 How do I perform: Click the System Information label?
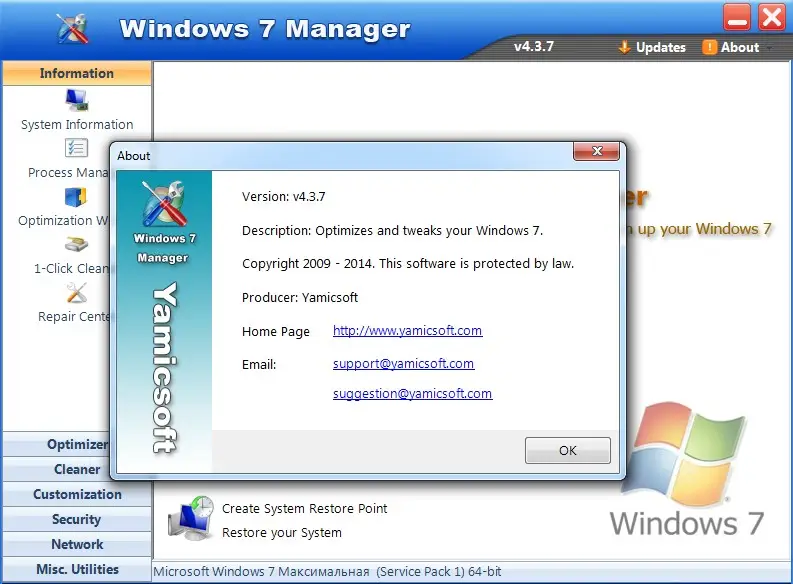click(77, 124)
